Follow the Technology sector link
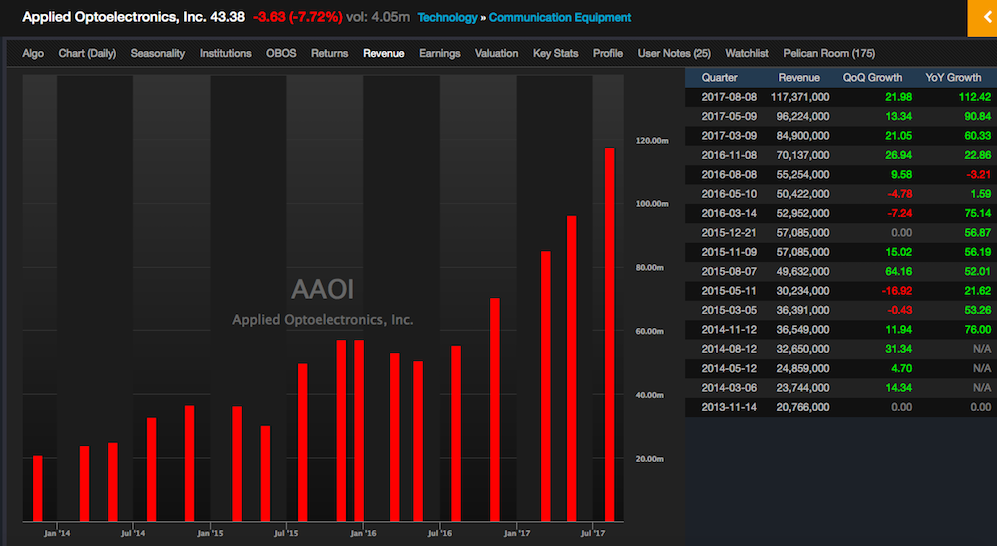 coord(447,18)
